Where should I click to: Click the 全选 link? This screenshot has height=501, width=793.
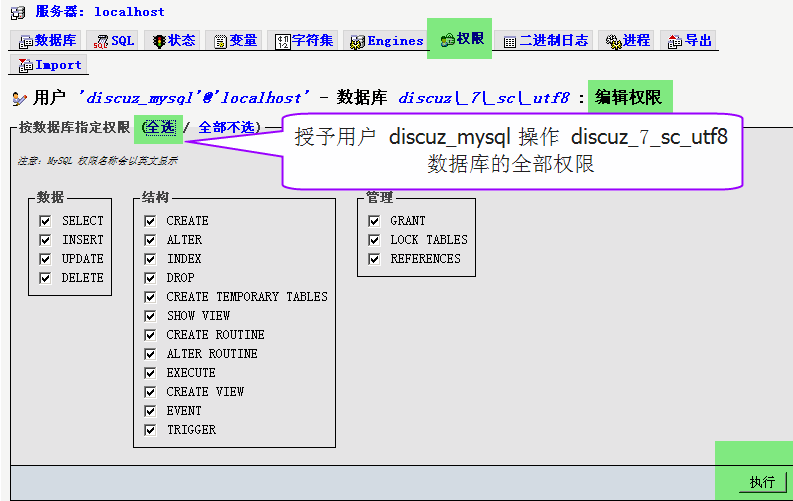160,127
